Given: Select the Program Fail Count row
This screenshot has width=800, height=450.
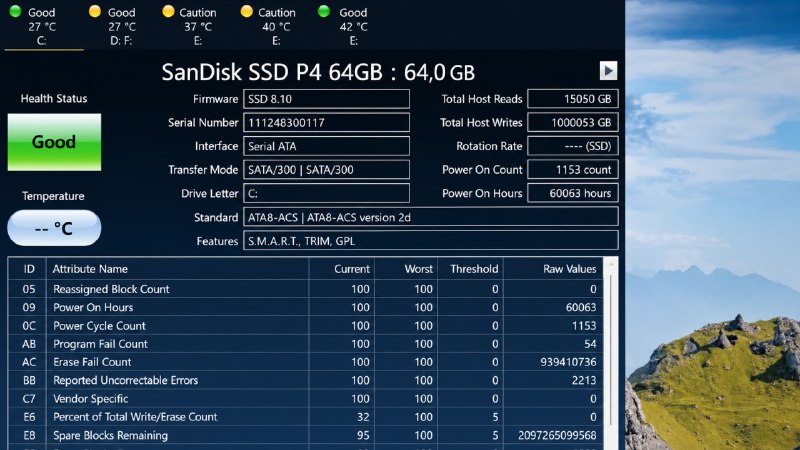Looking at the screenshot, I should click(x=305, y=344).
